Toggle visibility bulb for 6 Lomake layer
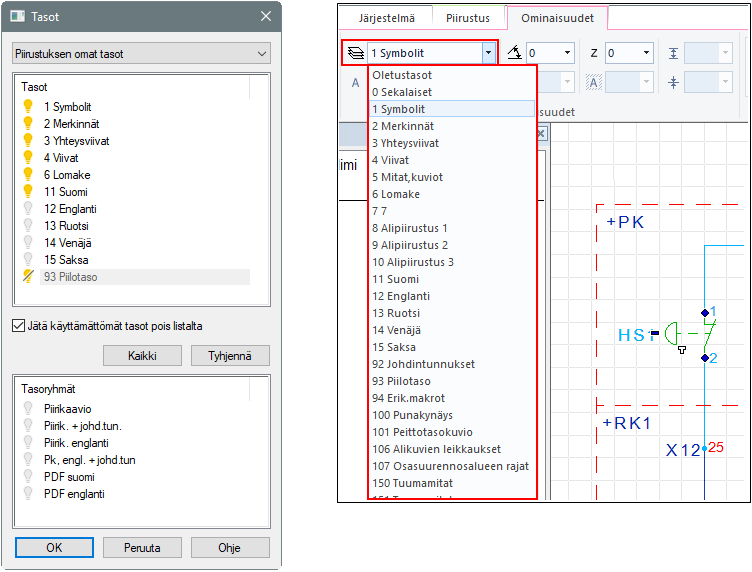 tap(28, 174)
